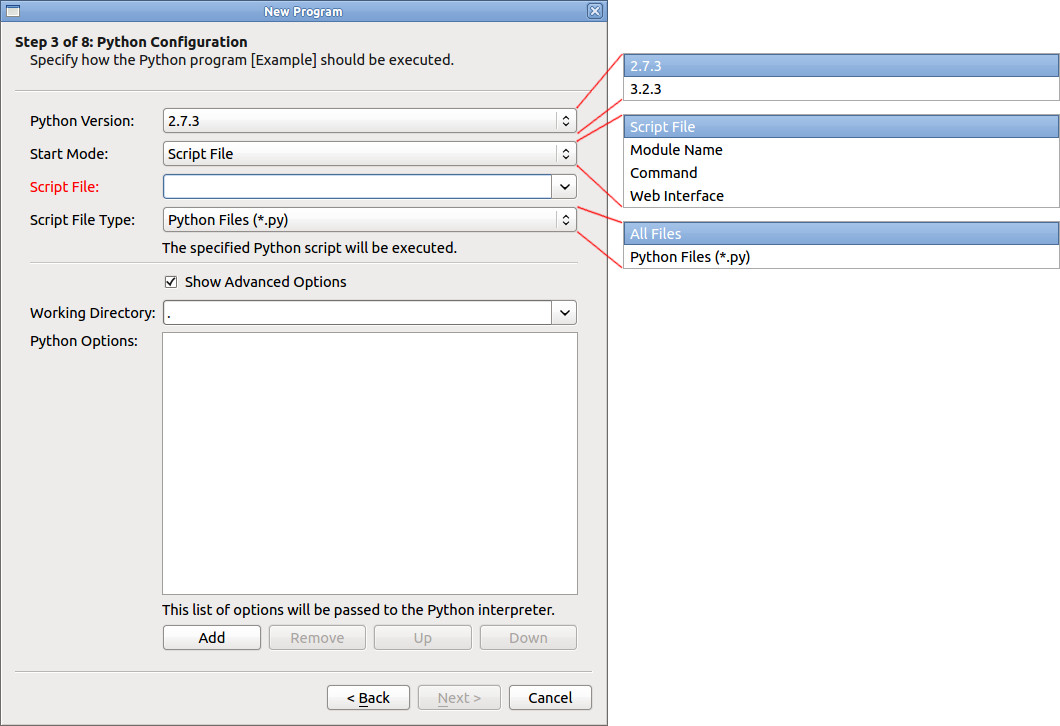Choose Module Name in start mode list
This screenshot has height=726, width=1060.
point(841,149)
